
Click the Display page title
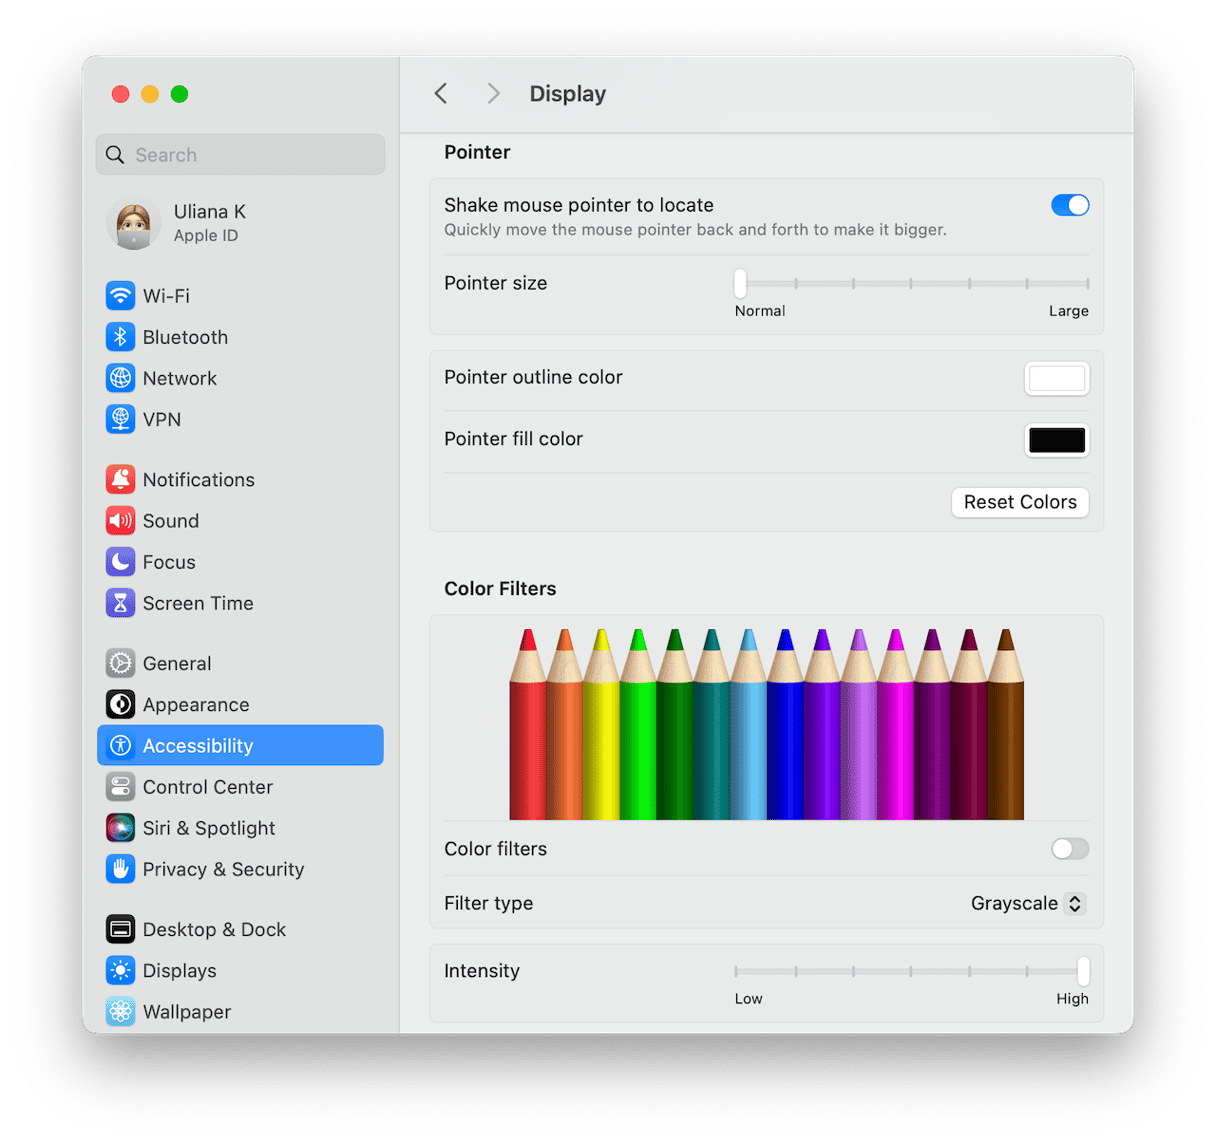(568, 94)
